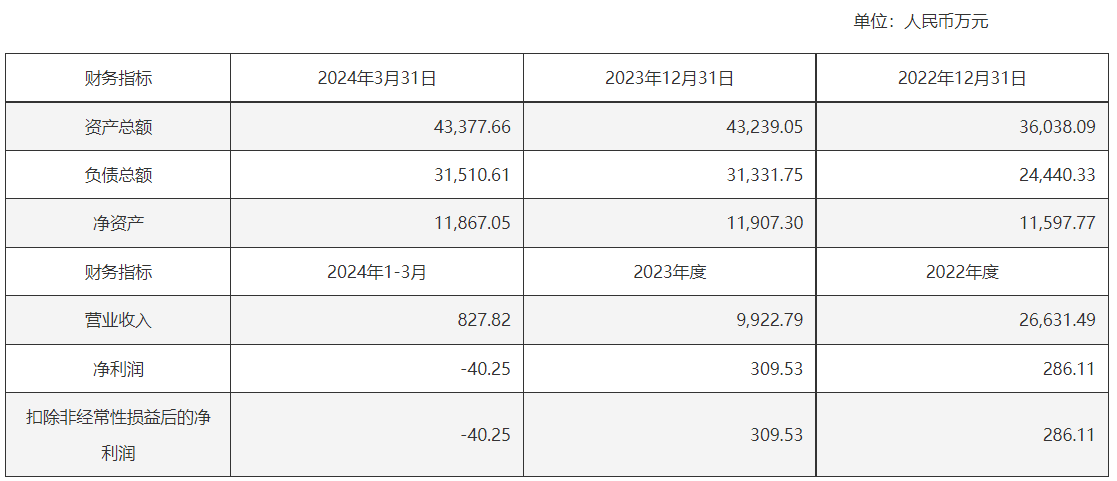
Task: Select the 2023年度 period header
Action: click(670, 272)
